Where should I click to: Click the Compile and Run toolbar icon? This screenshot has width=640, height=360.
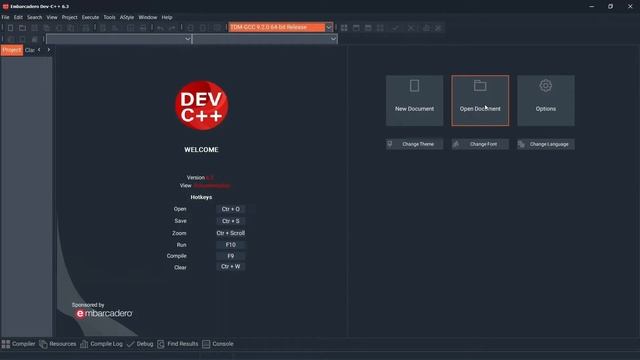pos(368,28)
